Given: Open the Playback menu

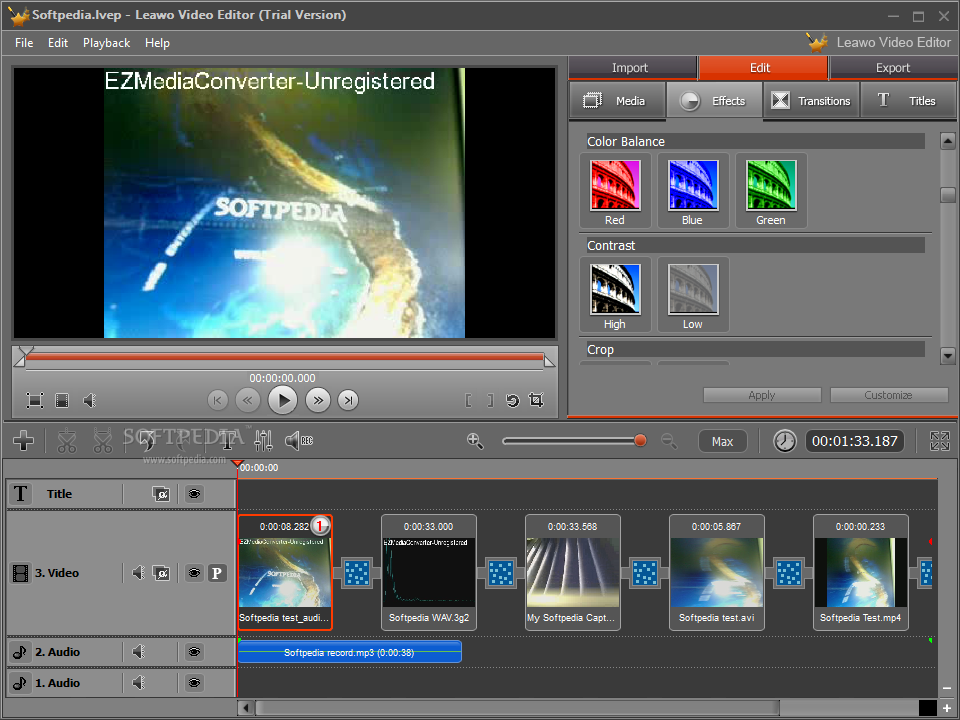Looking at the screenshot, I should coord(107,43).
